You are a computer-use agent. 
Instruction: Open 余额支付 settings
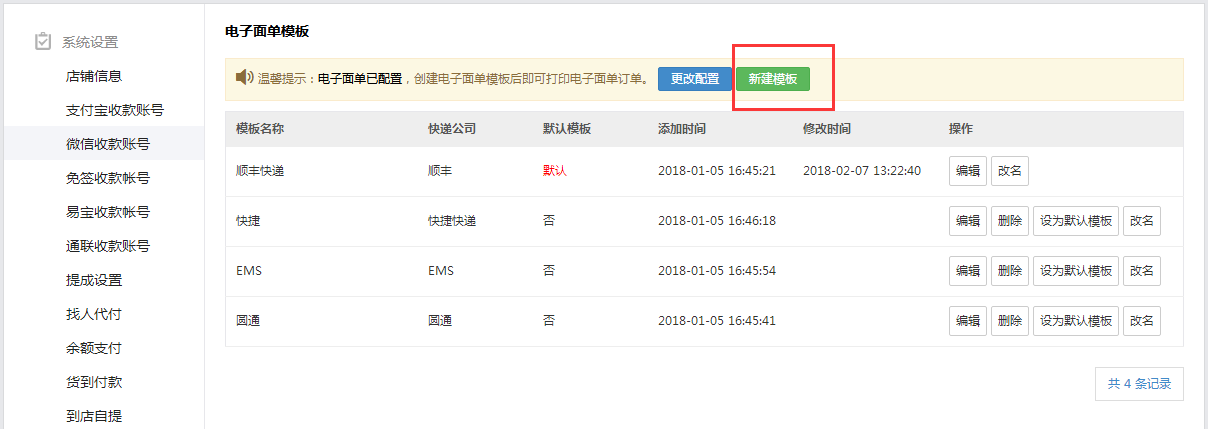(94, 348)
